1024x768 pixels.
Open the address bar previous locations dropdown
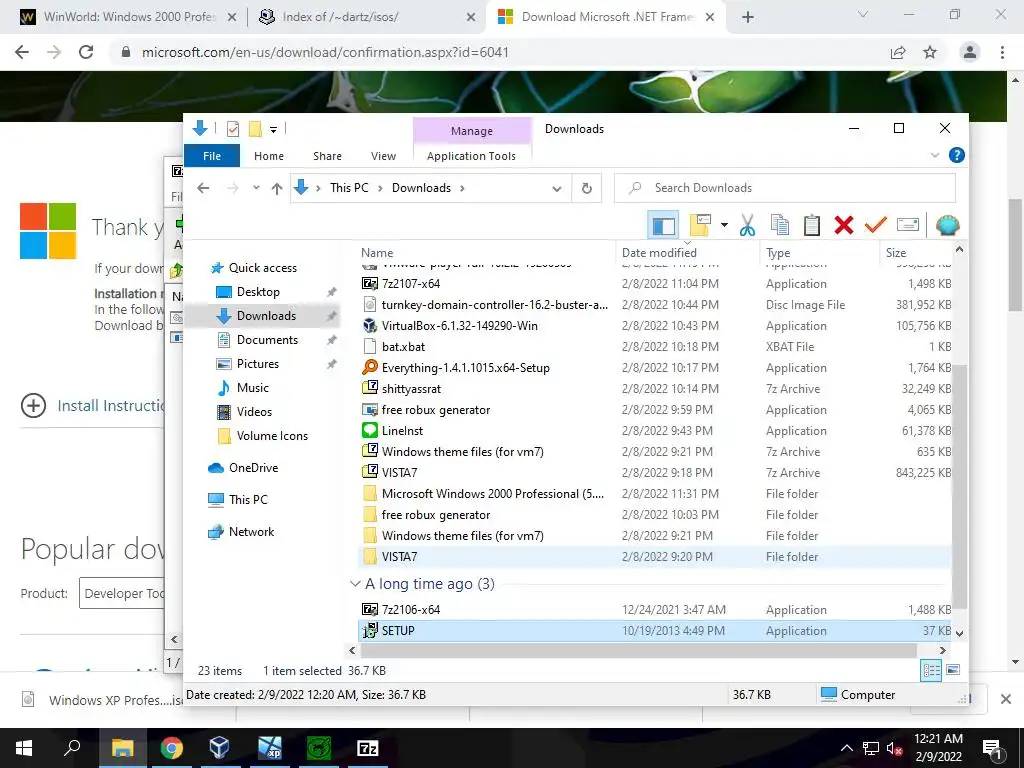pos(556,188)
